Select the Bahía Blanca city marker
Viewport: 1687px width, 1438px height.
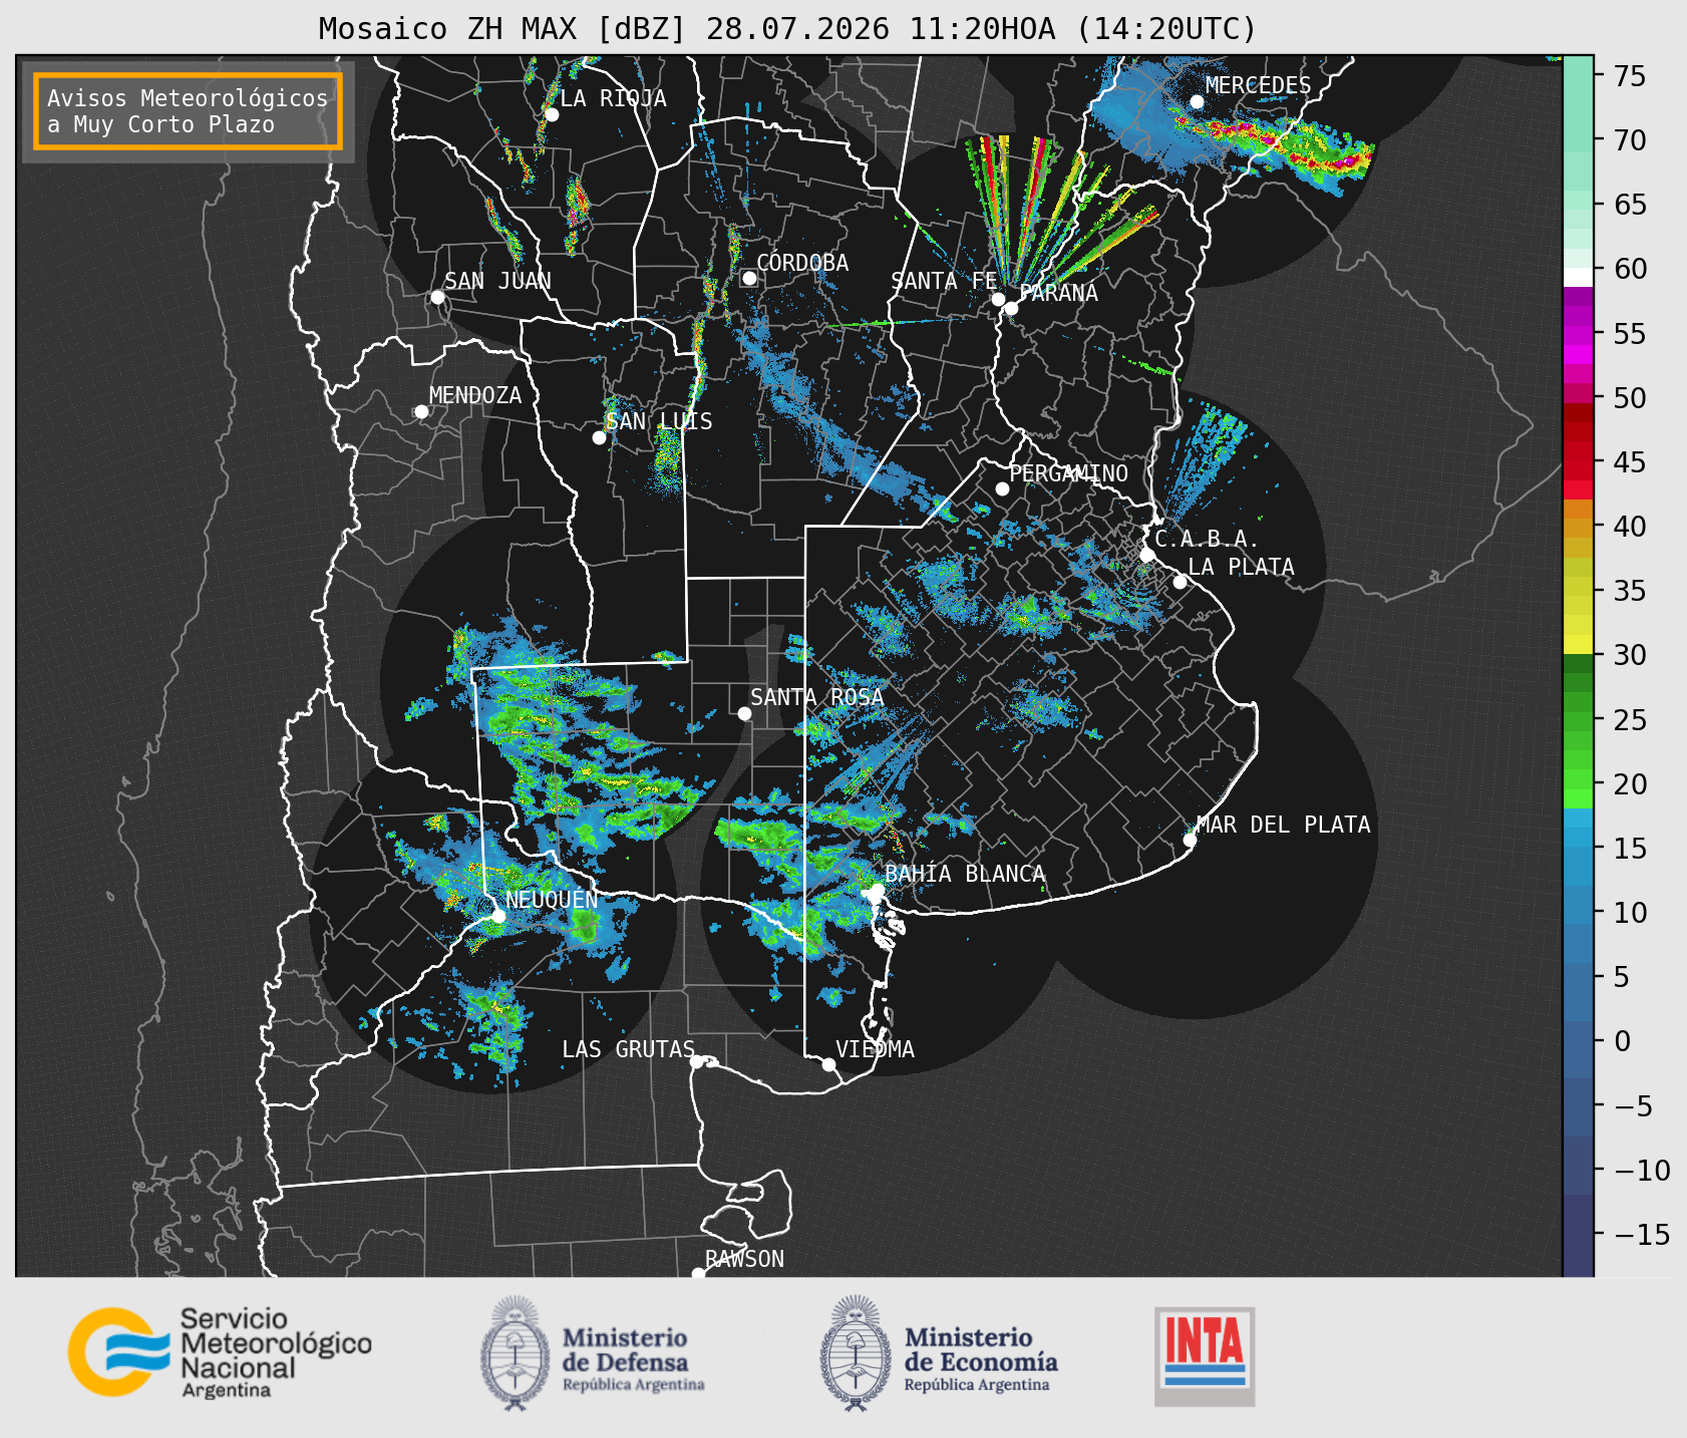[877, 890]
